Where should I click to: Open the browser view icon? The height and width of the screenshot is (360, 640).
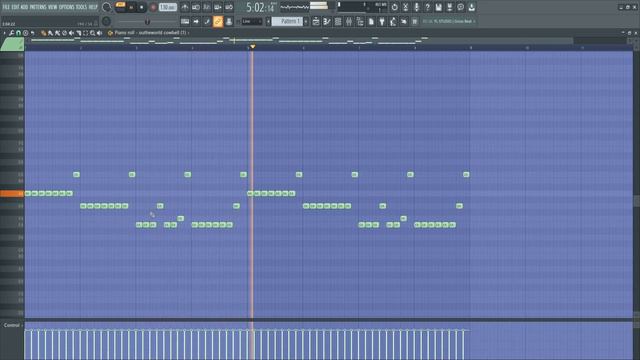click(x=360, y=21)
